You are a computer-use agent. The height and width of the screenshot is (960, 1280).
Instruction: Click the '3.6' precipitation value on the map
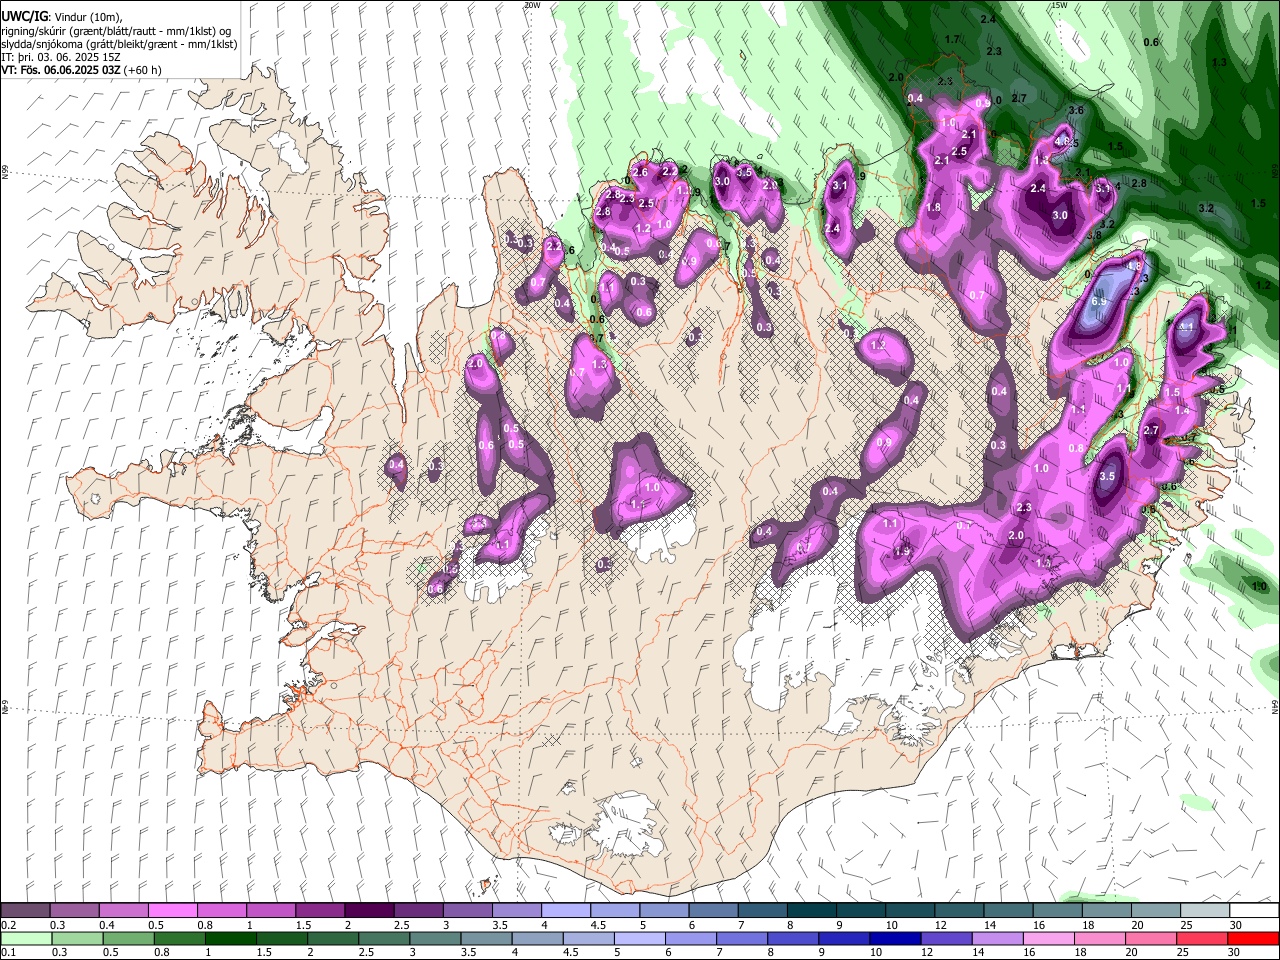(1076, 110)
